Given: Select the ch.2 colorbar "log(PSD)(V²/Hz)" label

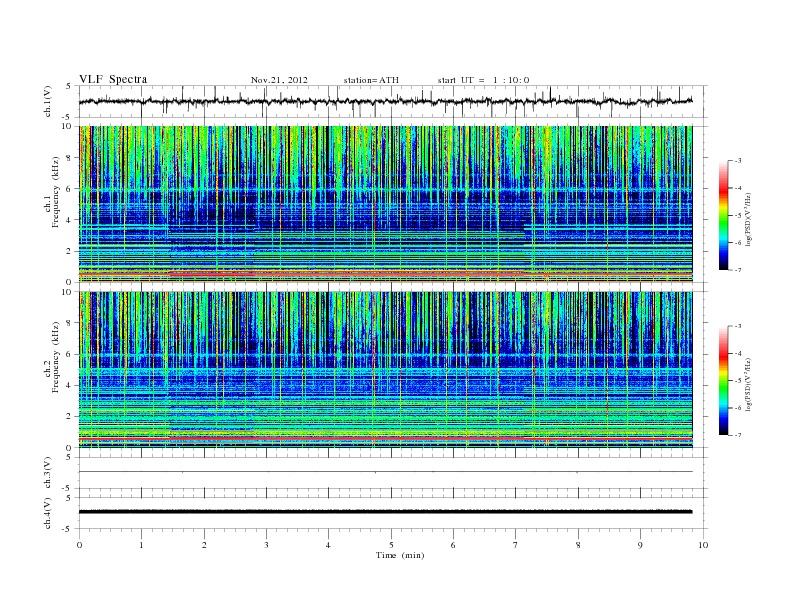Looking at the screenshot, I should (x=748, y=384).
